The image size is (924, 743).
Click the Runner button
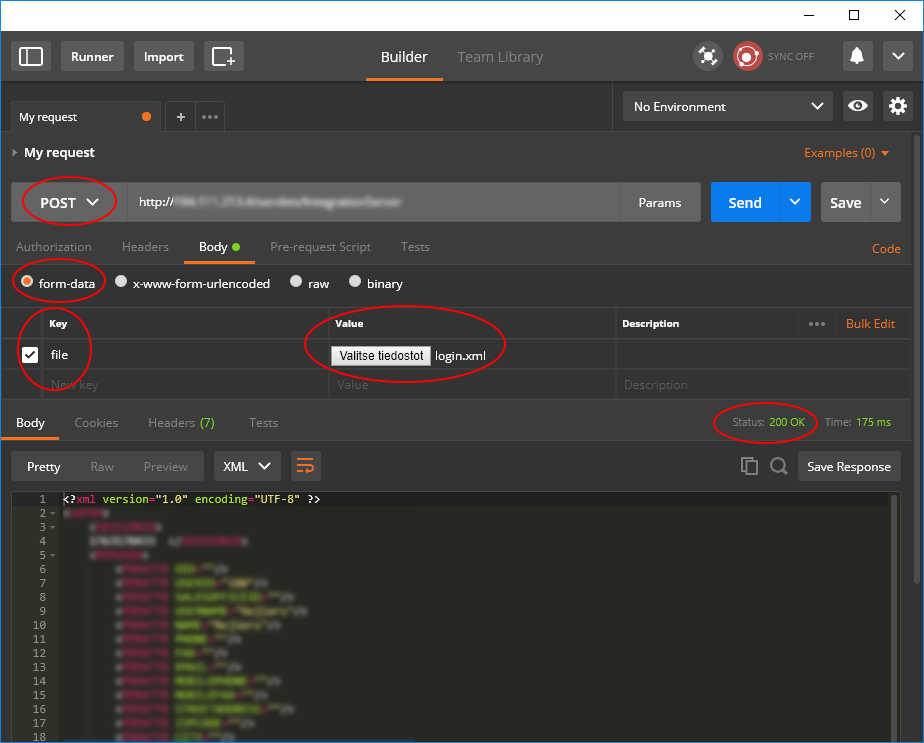point(92,57)
